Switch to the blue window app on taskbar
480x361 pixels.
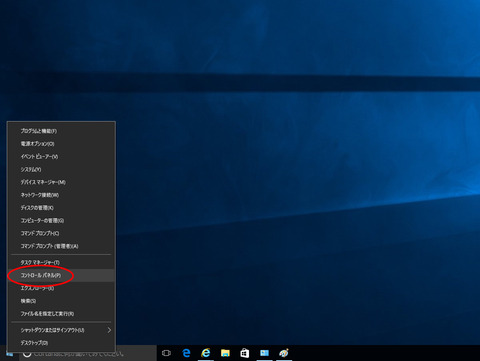click(264, 353)
